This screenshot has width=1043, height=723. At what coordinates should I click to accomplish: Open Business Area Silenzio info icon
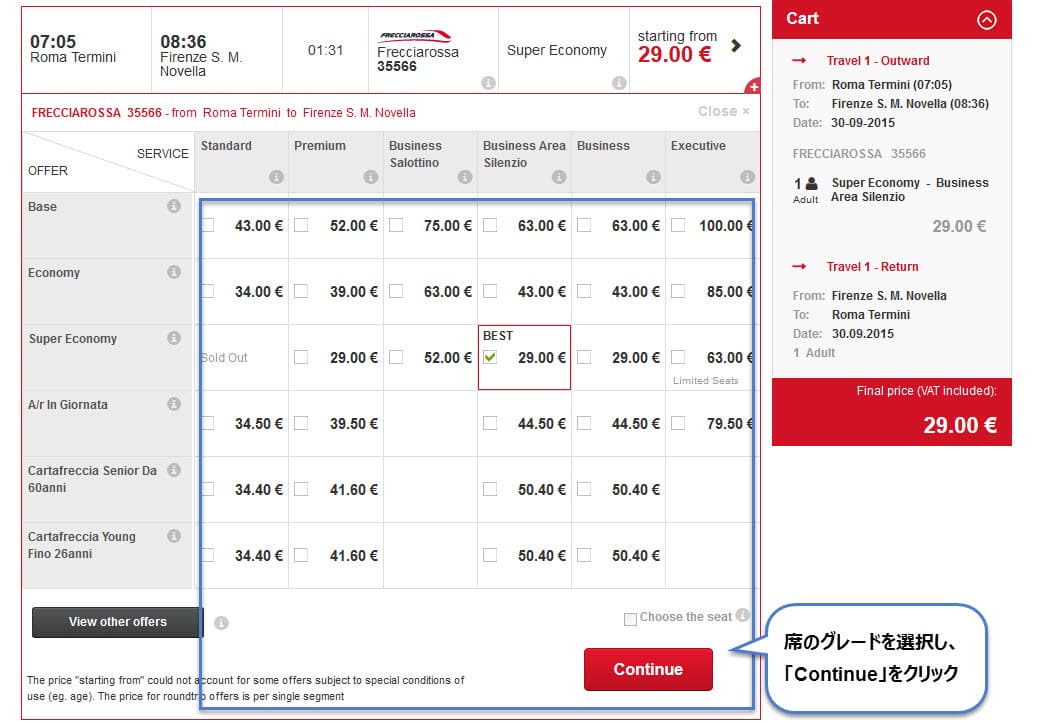click(x=559, y=177)
